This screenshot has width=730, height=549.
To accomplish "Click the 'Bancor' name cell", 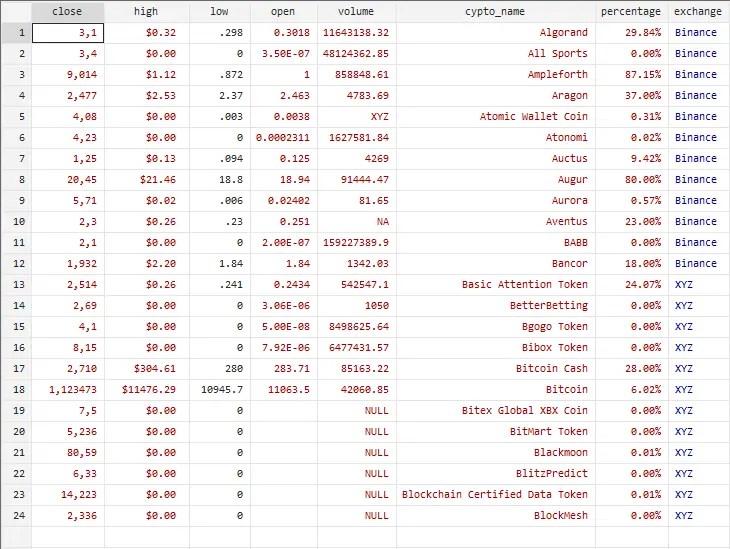I will tap(496, 264).
